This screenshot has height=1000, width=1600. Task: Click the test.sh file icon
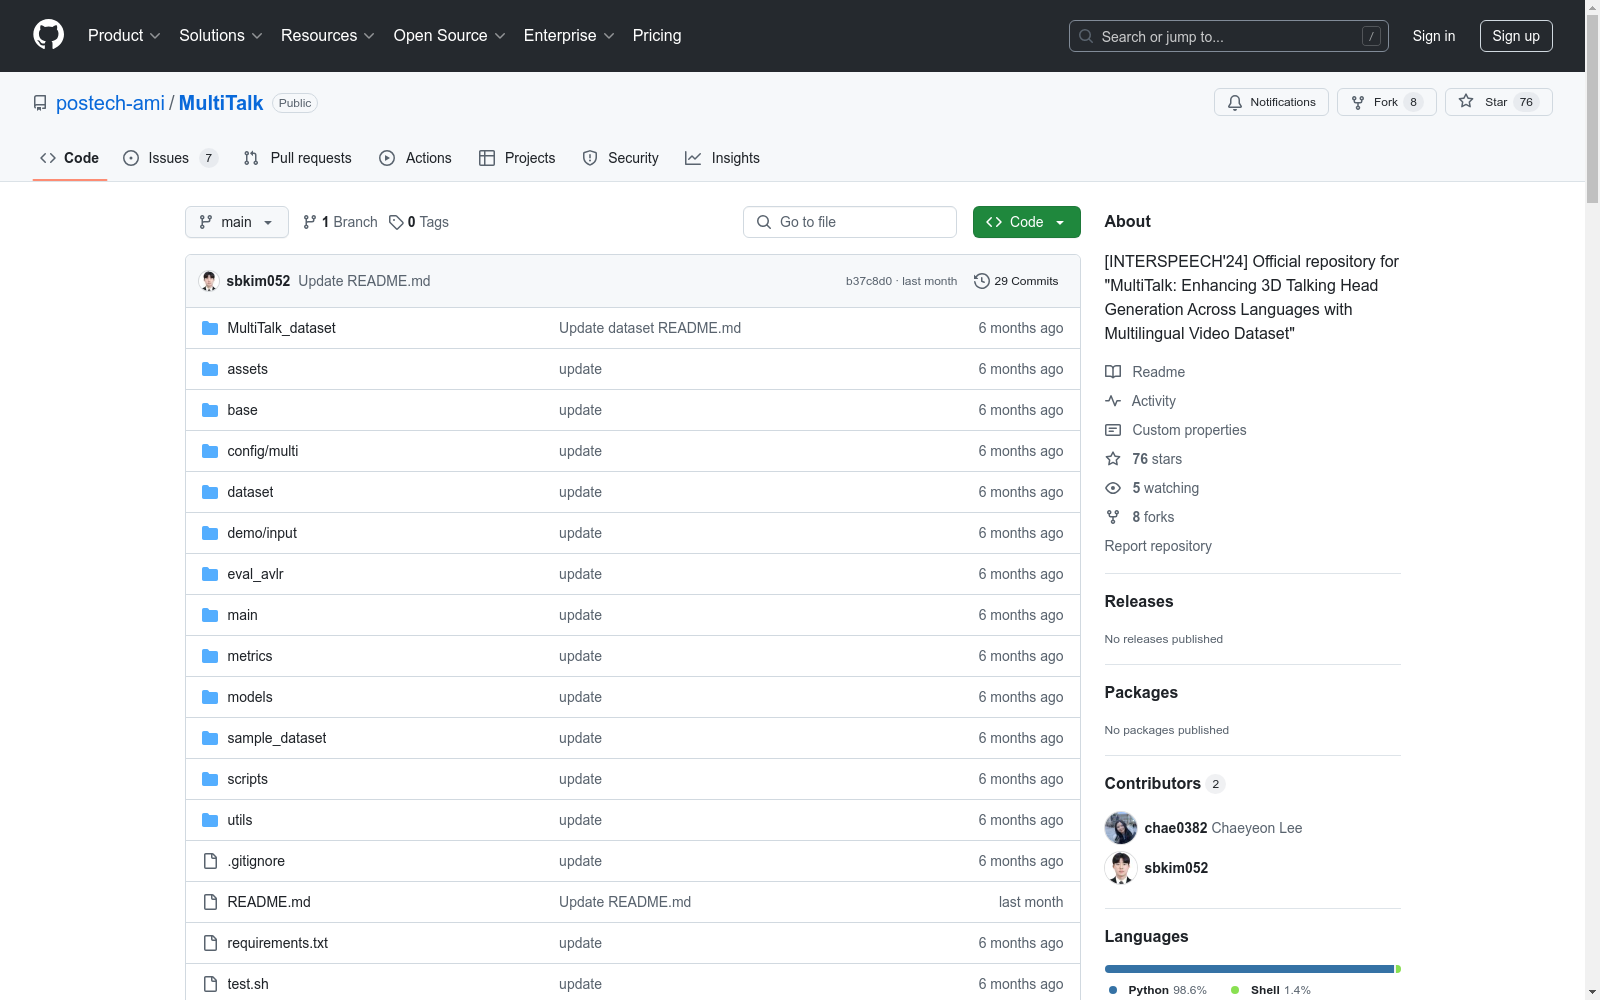click(x=210, y=984)
